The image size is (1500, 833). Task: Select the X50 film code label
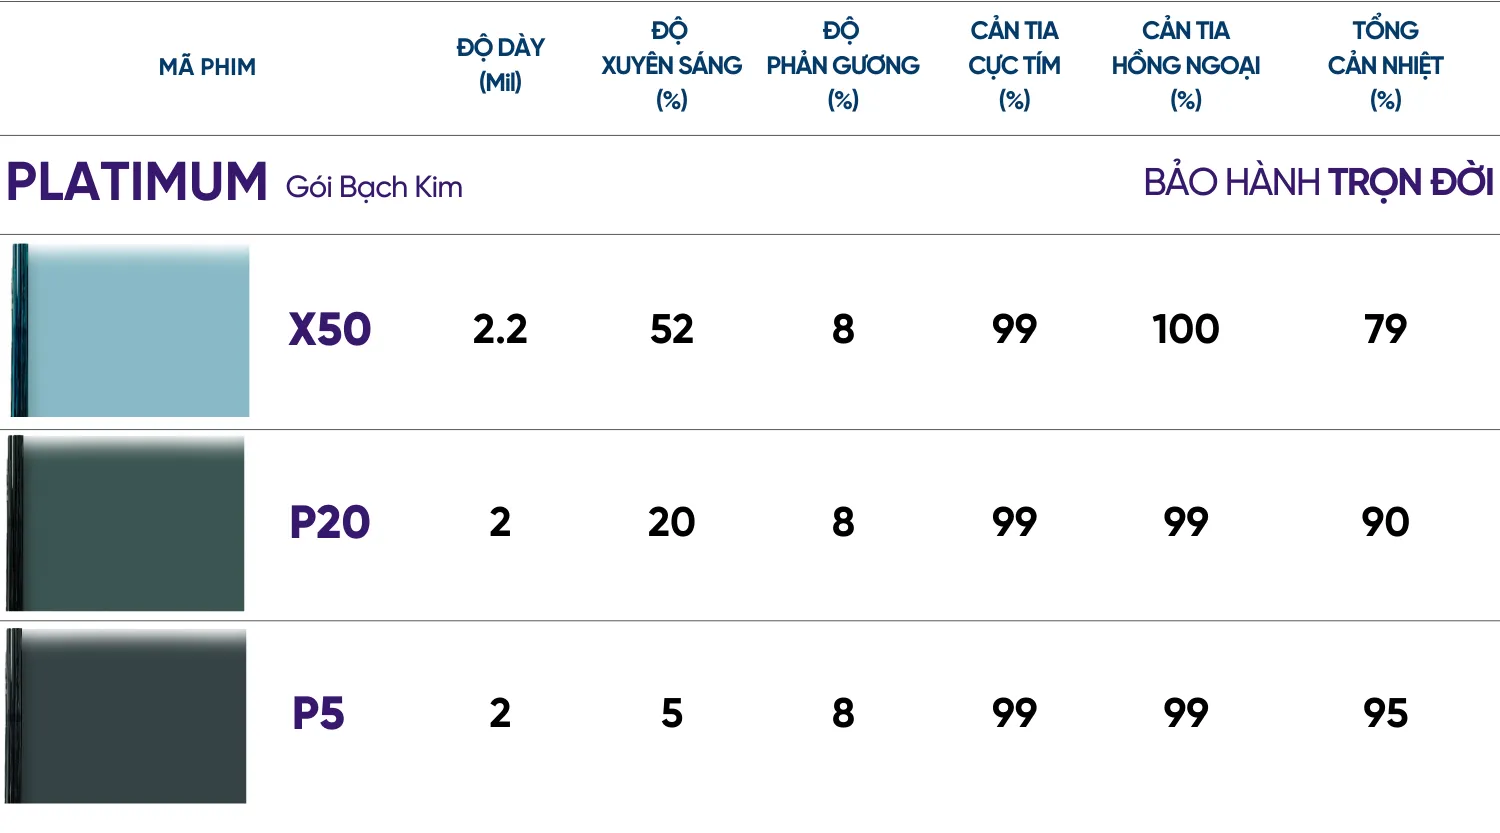pyautogui.click(x=329, y=330)
